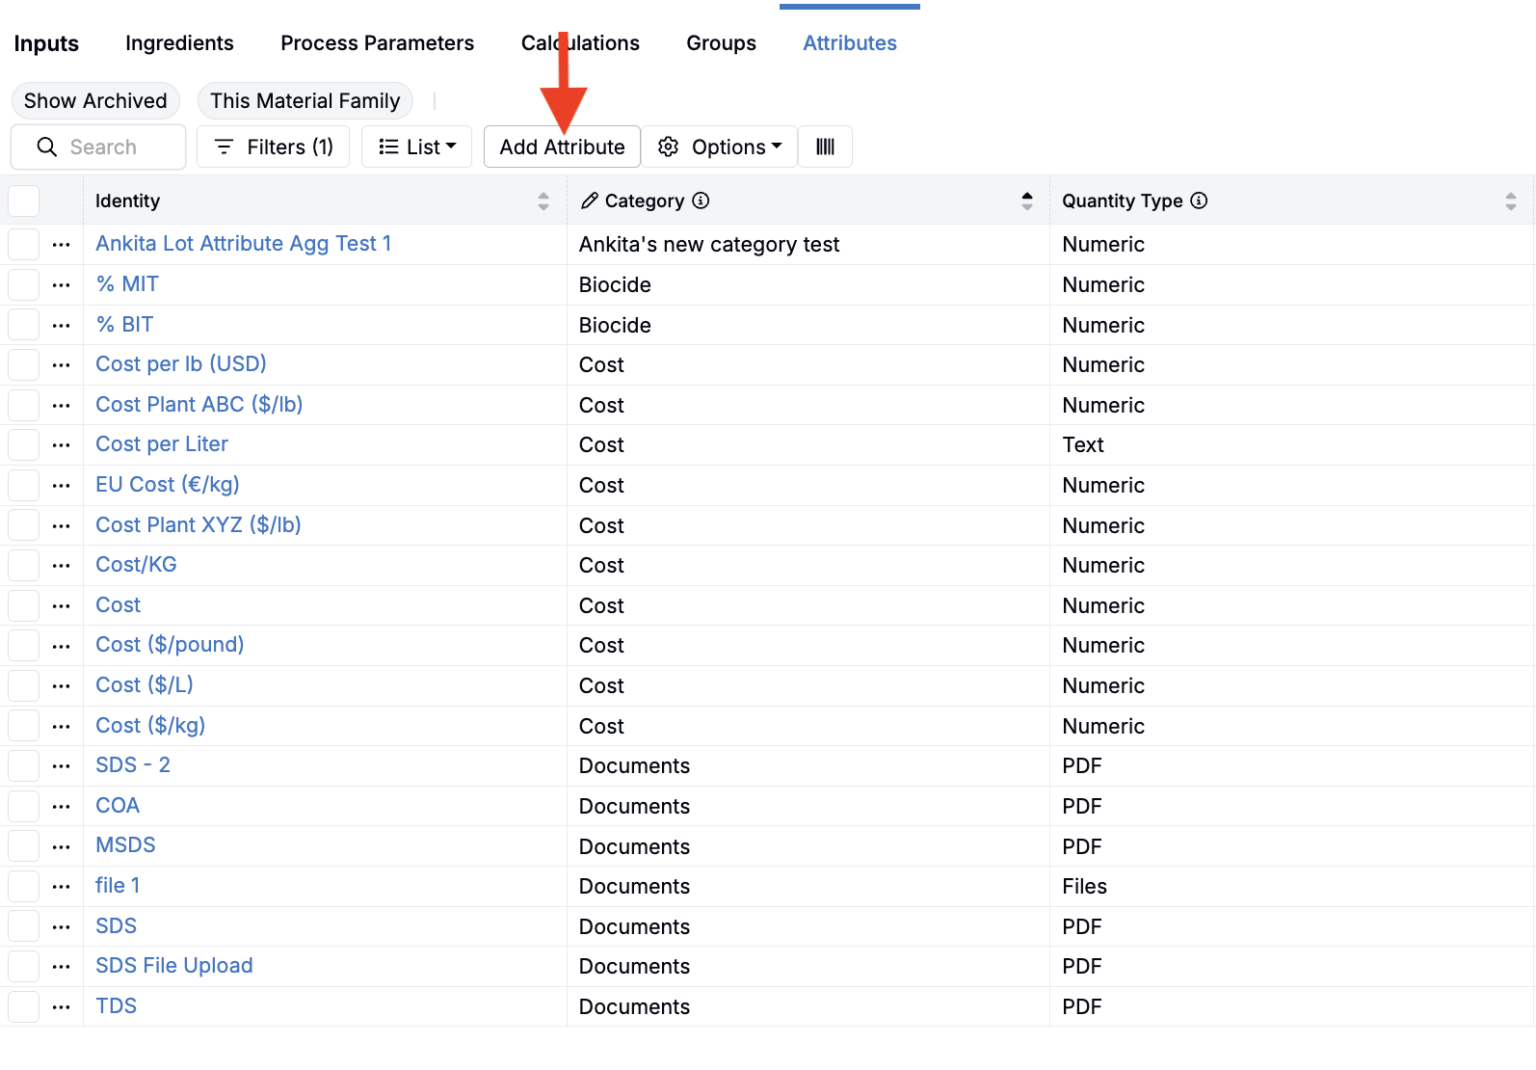Viewport: 1536px width, 1070px height.
Task: Open the Cost ($/pound) link
Action: [x=170, y=645]
